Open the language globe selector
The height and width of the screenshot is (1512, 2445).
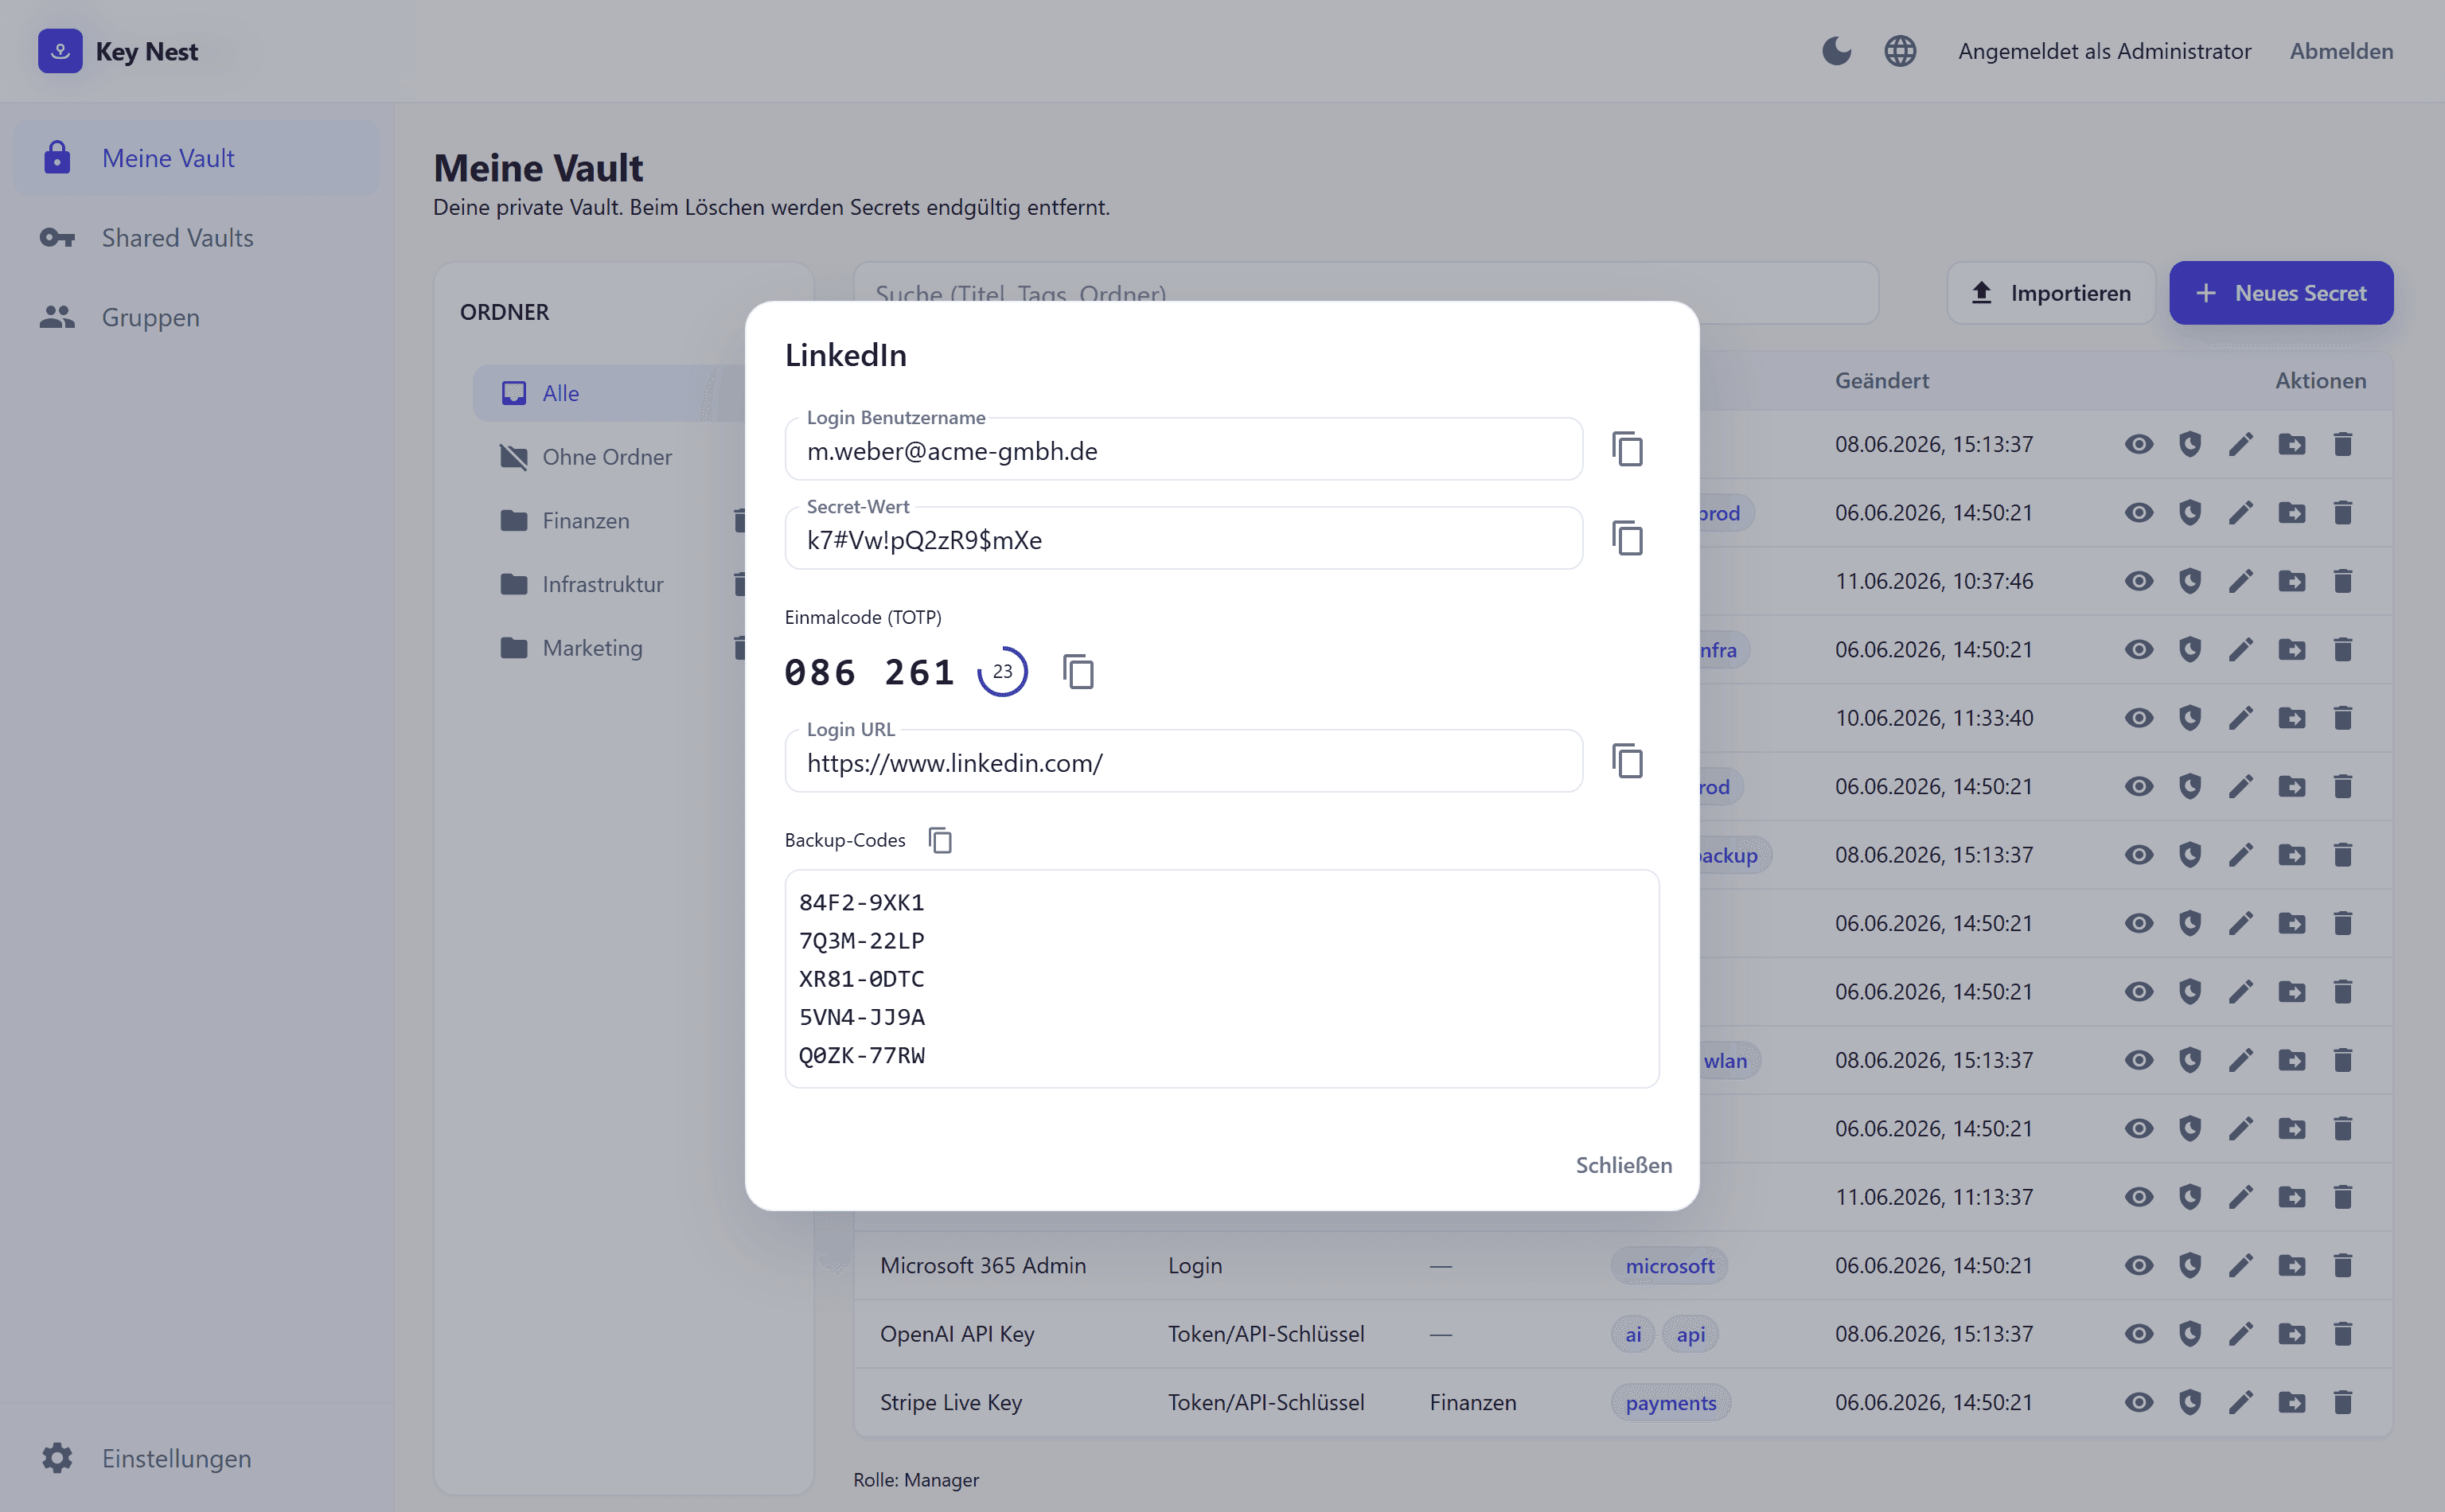(1900, 51)
